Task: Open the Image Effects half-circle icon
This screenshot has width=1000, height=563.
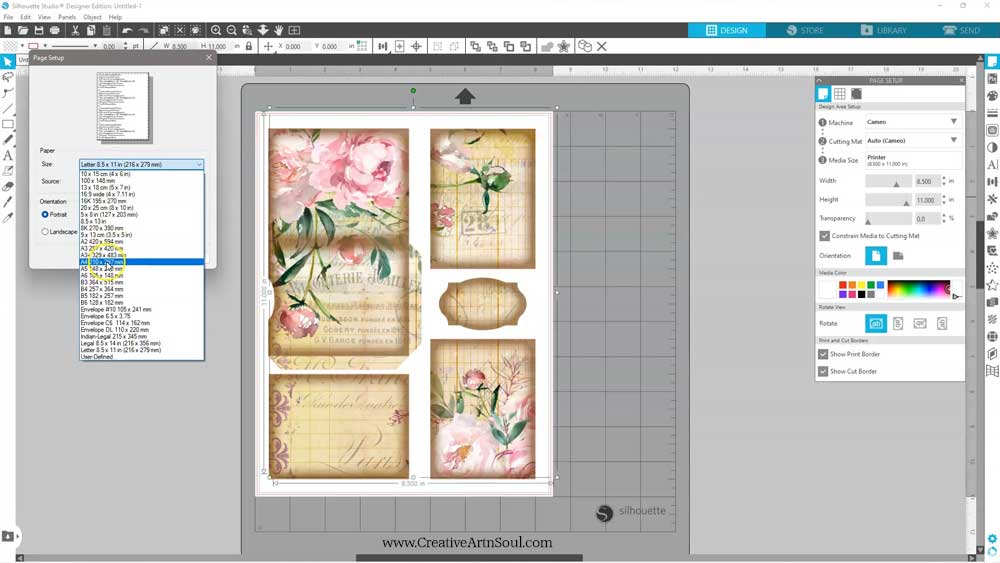Action: coord(992,147)
